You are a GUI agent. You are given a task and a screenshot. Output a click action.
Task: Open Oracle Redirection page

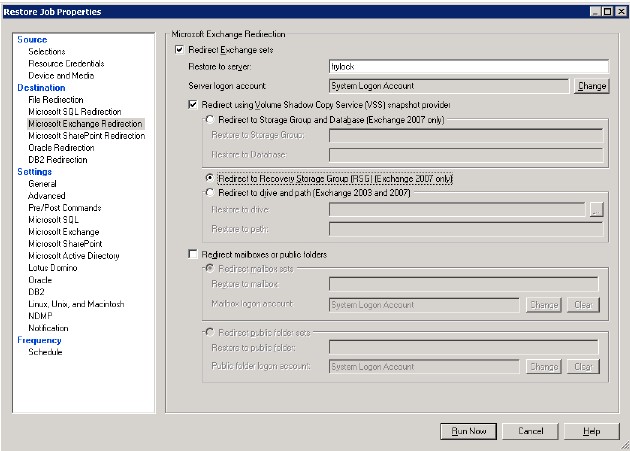(x=61, y=148)
